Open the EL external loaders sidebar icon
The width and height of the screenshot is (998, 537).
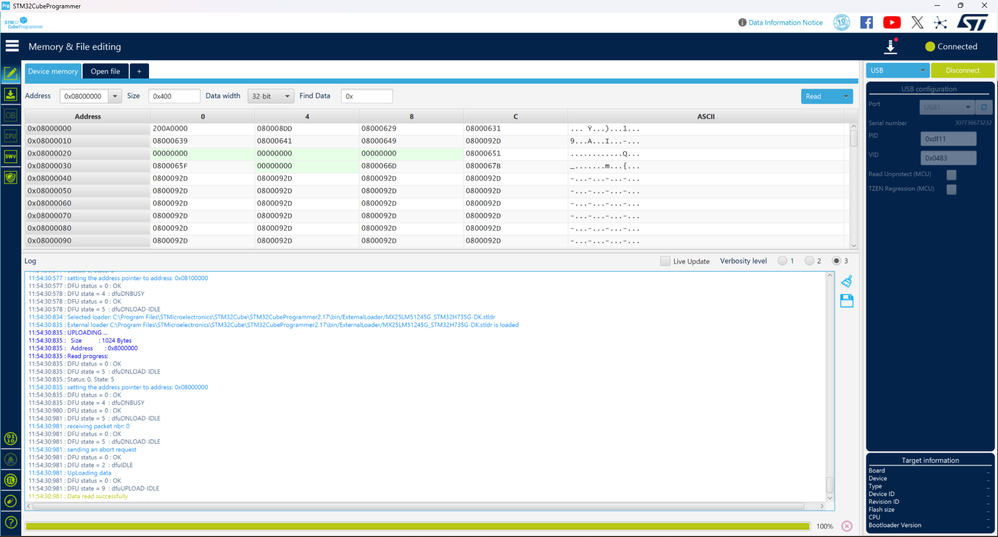(11, 480)
